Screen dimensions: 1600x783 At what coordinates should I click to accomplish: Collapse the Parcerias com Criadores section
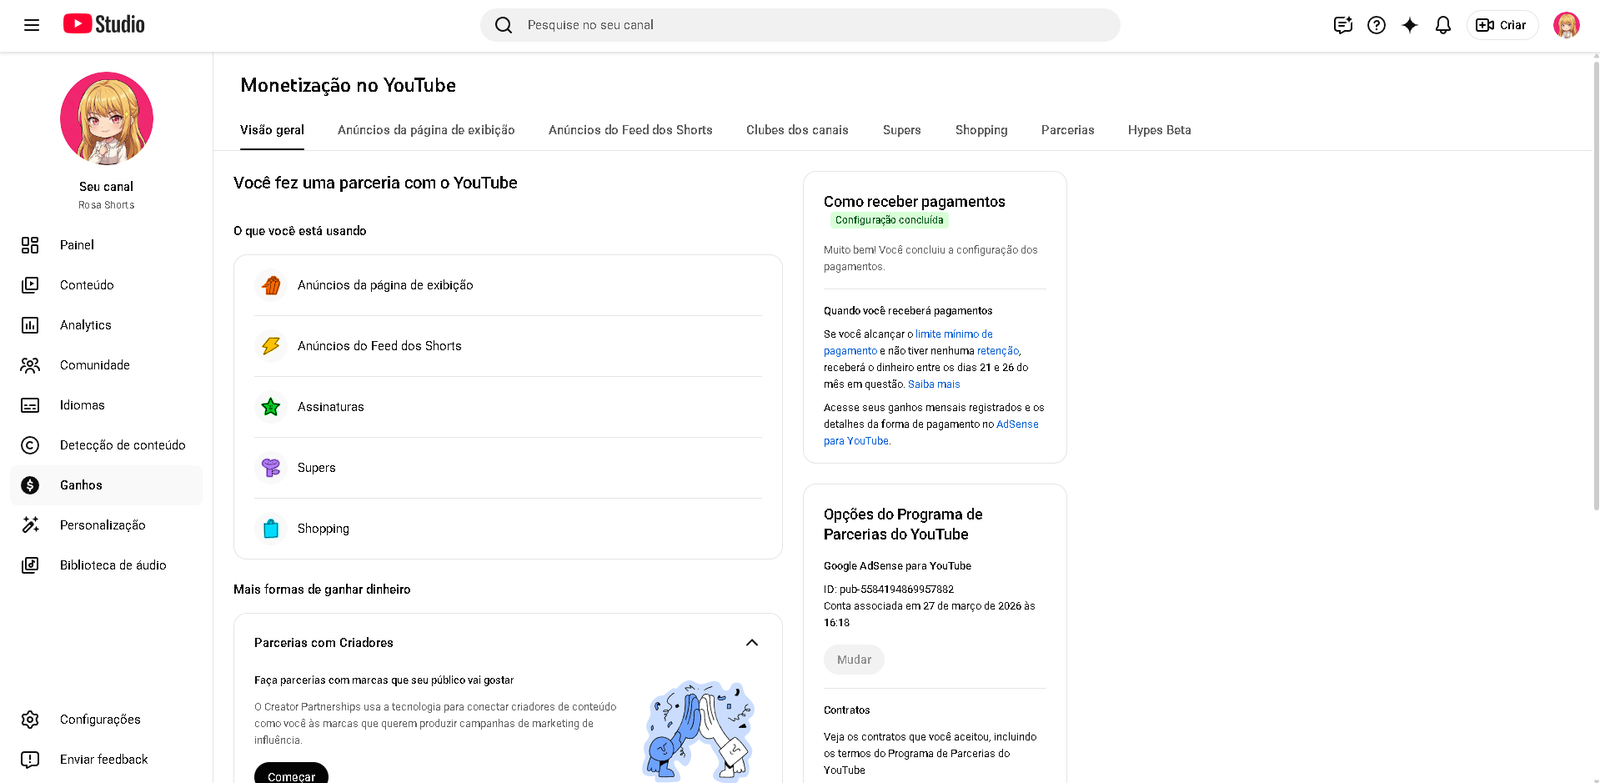pos(752,643)
